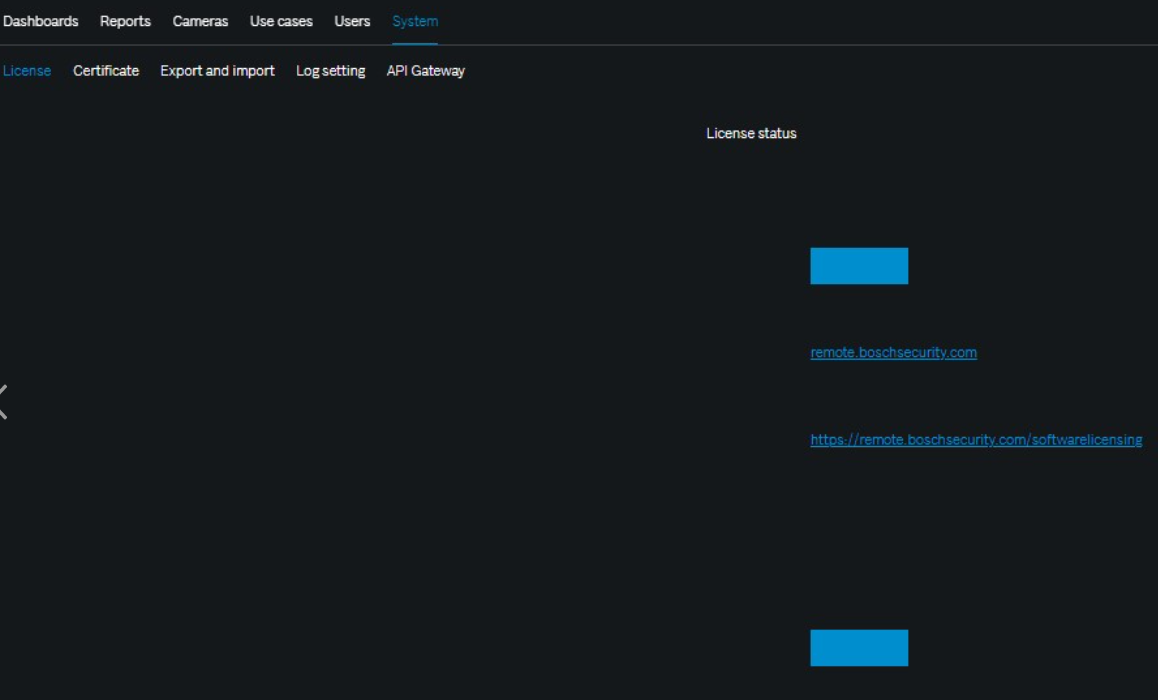The width and height of the screenshot is (1158, 700).
Task: Follow the remote.boschsecurity.com link
Action: point(893,353)
